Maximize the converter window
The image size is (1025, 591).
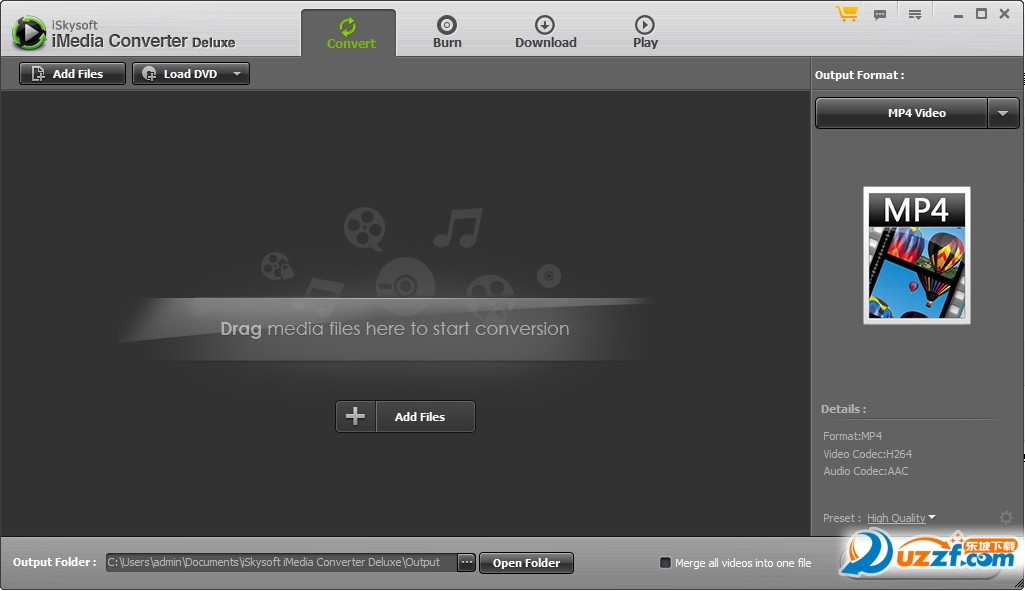click(x=981, y=14)
